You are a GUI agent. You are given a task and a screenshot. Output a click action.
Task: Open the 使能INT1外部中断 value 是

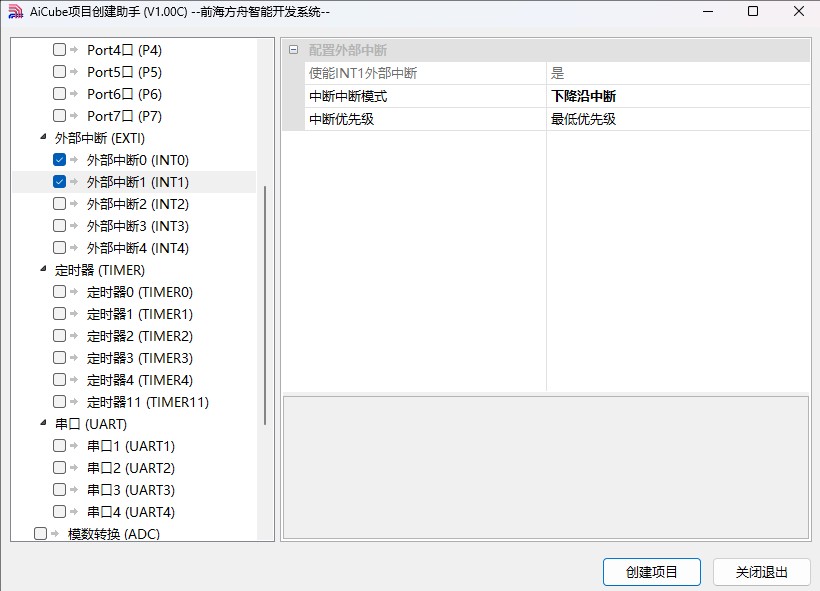(x=678, y=73)
